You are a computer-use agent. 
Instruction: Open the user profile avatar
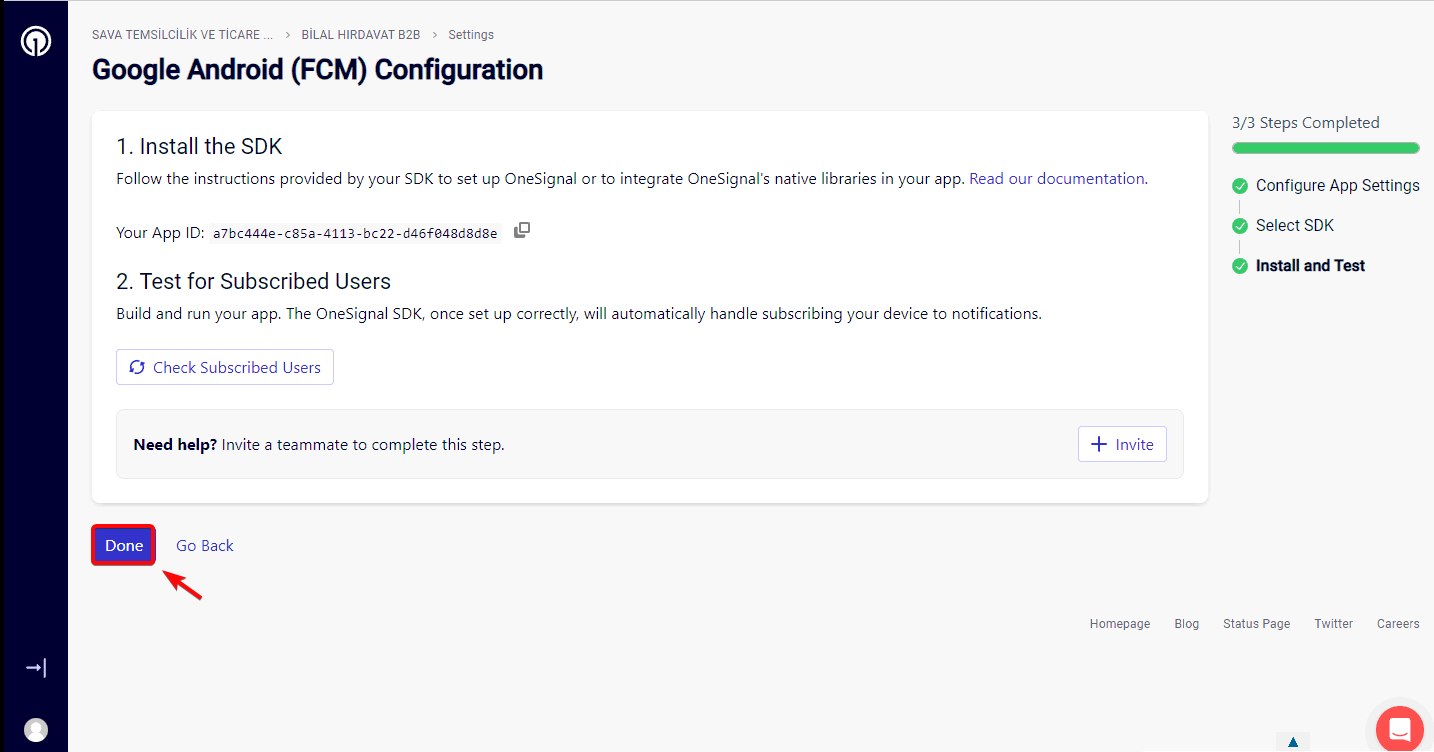(36, 730)
